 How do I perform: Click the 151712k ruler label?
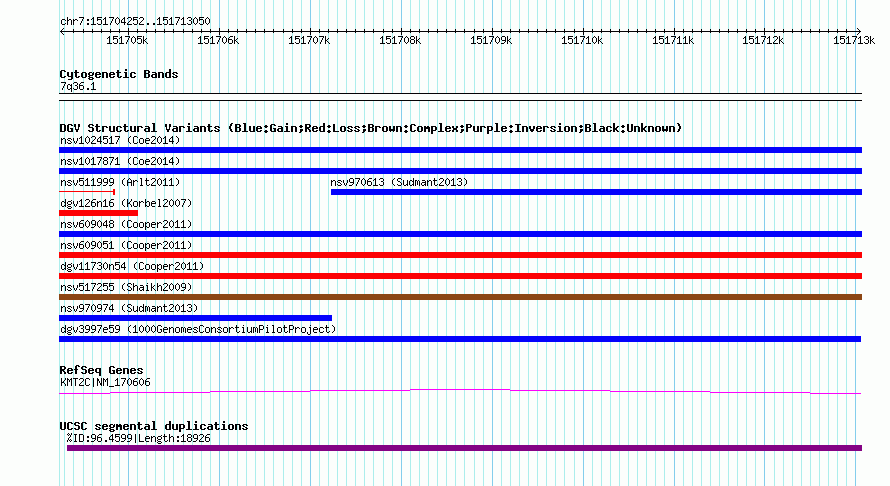pyautogui.click(x=763, y=40)
